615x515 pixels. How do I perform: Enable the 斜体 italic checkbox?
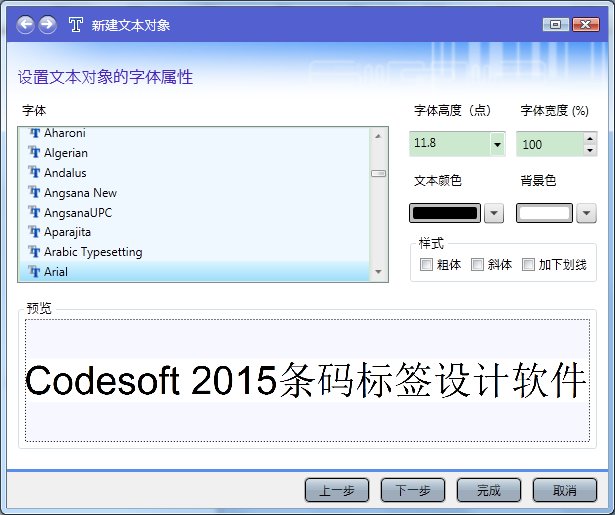click(x=477, y=264)
